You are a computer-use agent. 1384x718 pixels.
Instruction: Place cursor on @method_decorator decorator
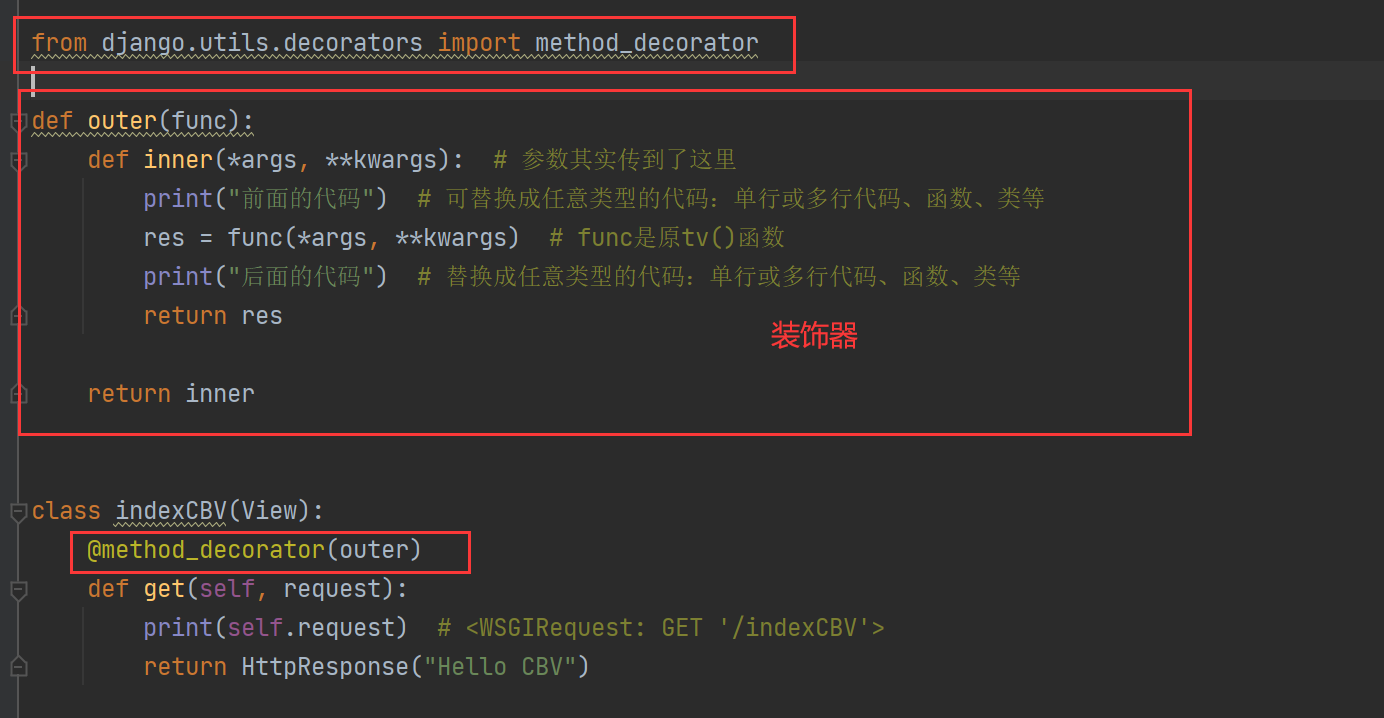[205, 550]
